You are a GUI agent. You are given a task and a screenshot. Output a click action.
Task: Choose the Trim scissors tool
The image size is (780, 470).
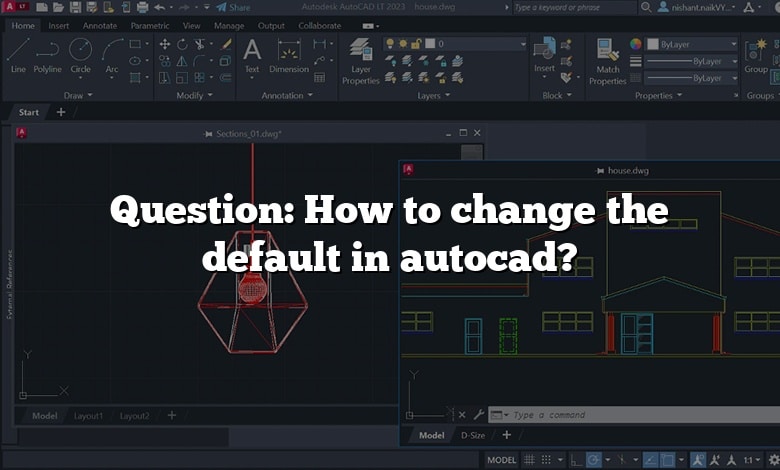point(199,44)
